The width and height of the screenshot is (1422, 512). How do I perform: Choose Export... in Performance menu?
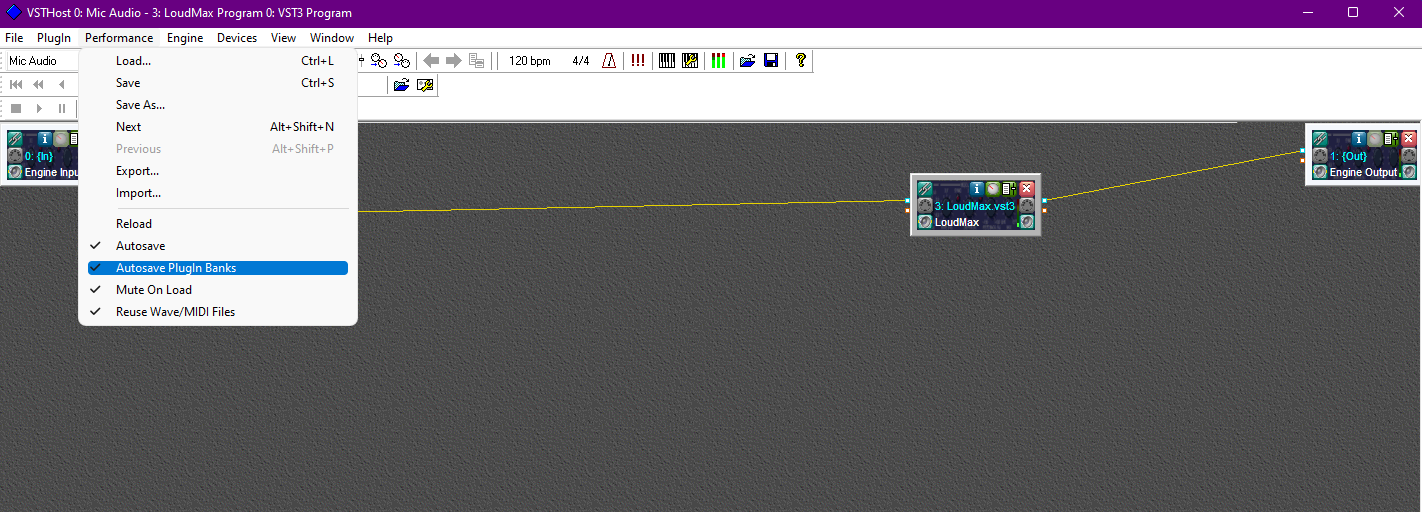tap(218, 171)
